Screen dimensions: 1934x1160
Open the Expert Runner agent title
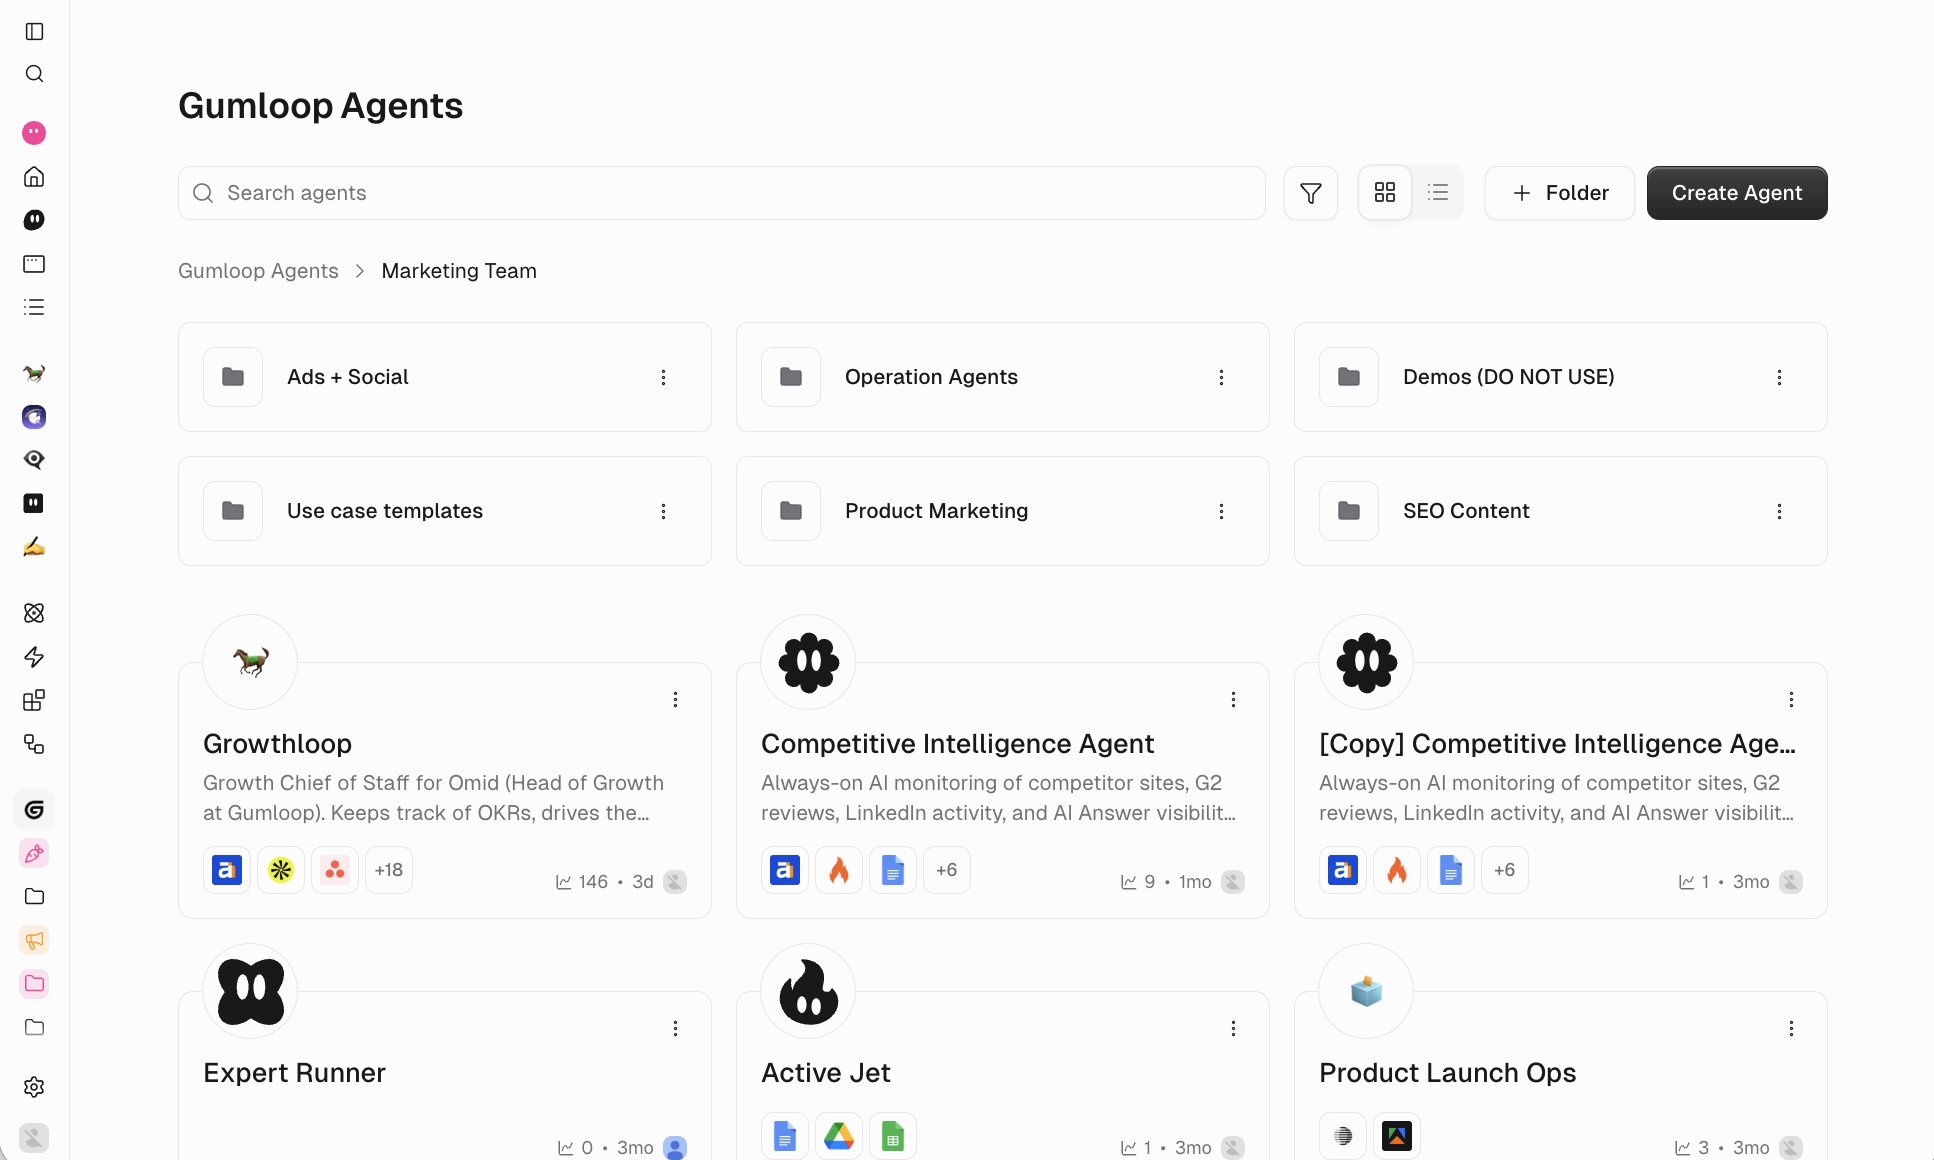click(x=294, y=1073)
